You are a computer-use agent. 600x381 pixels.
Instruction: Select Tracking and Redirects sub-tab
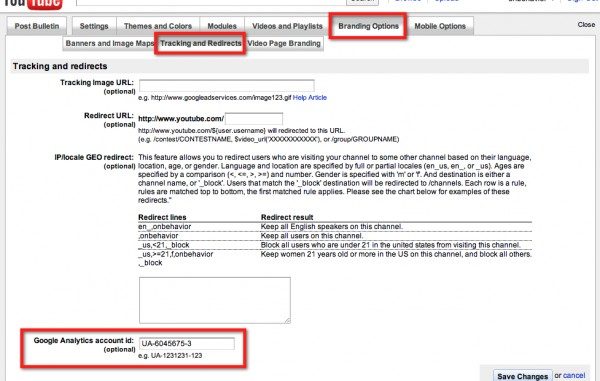coord(201,44)
